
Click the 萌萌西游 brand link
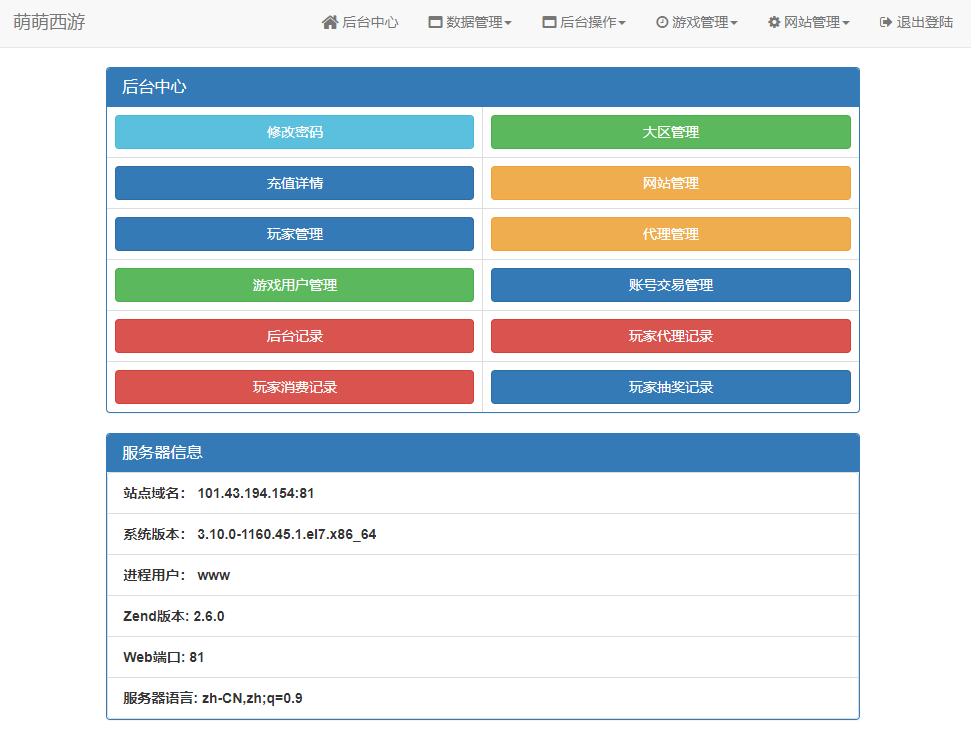(x=49, y=22)
